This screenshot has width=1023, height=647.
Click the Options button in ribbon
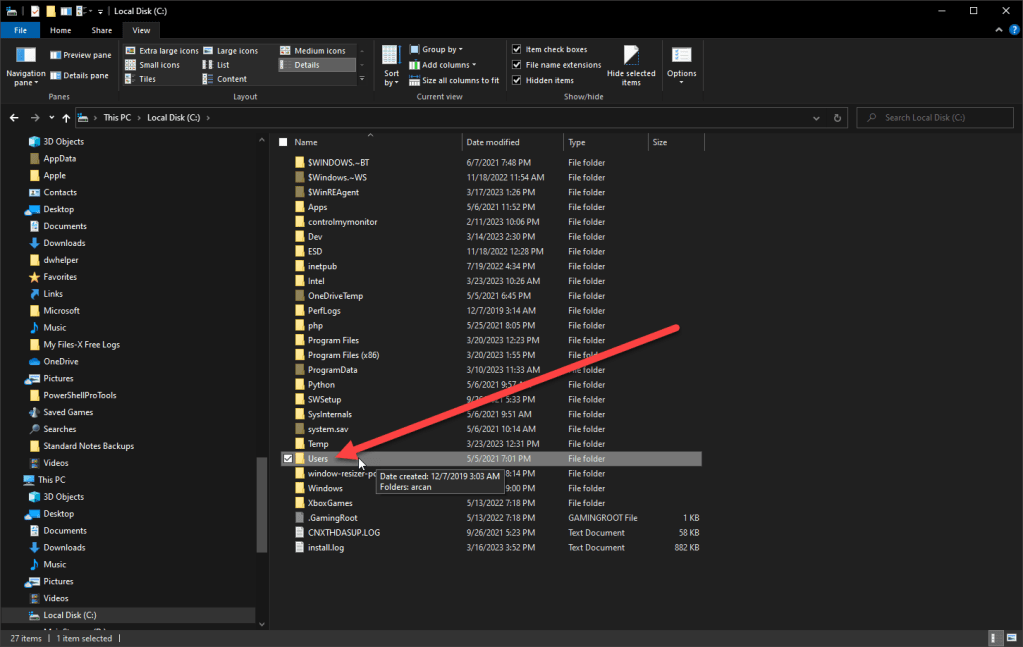(682, 64)
